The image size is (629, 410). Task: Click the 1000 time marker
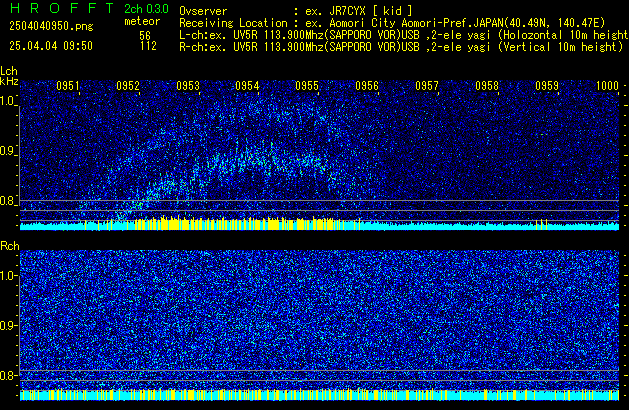click(607, 86)
